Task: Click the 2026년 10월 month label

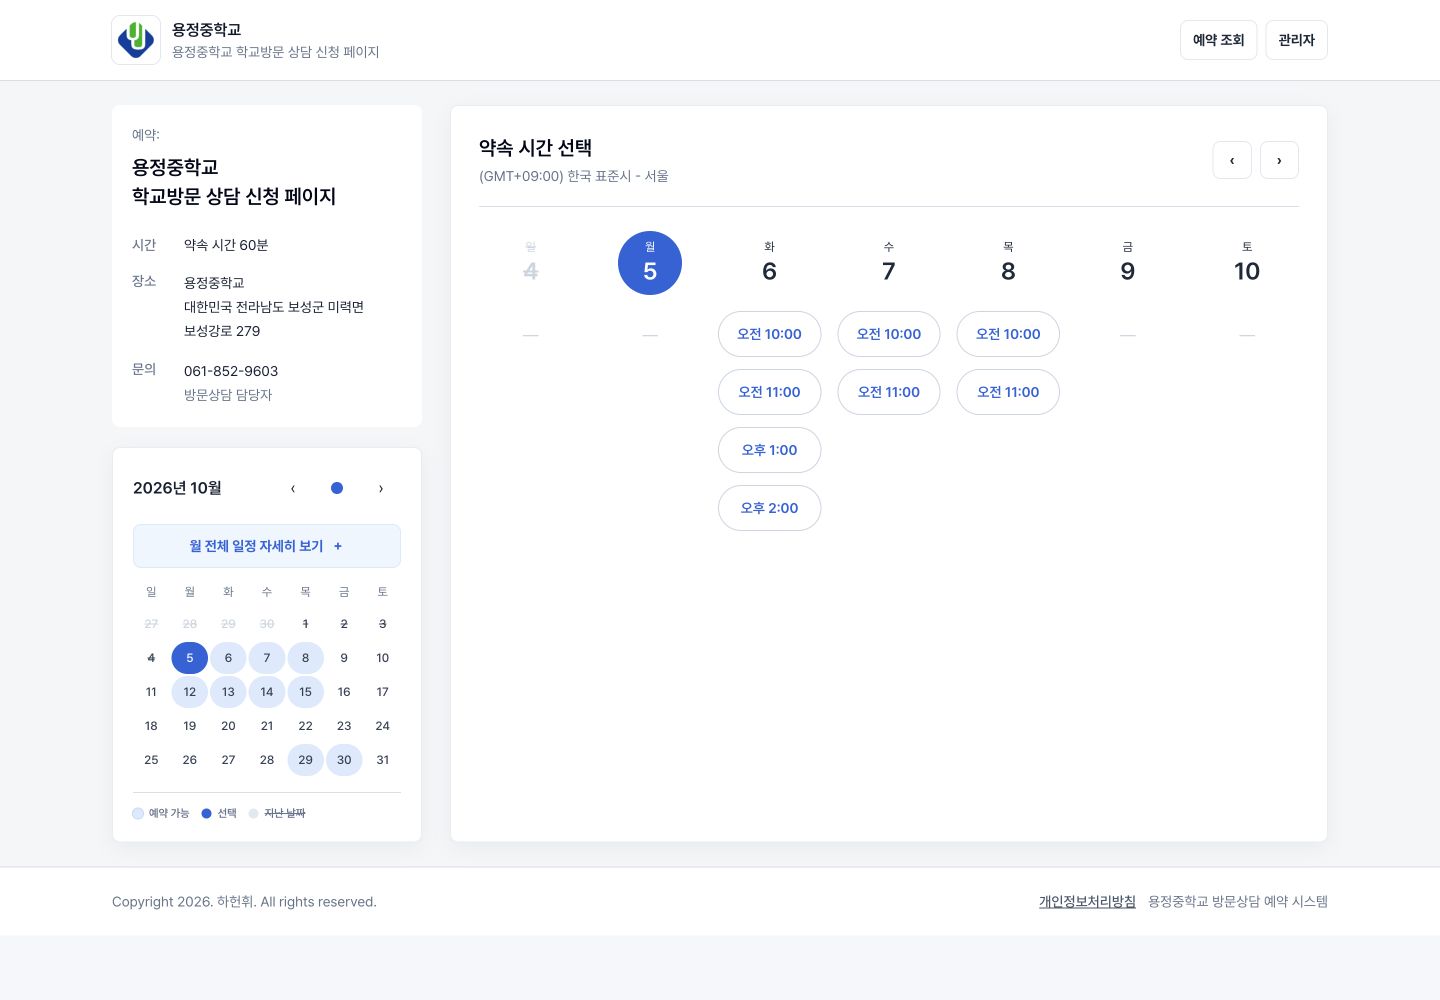Action: point(177,488)
